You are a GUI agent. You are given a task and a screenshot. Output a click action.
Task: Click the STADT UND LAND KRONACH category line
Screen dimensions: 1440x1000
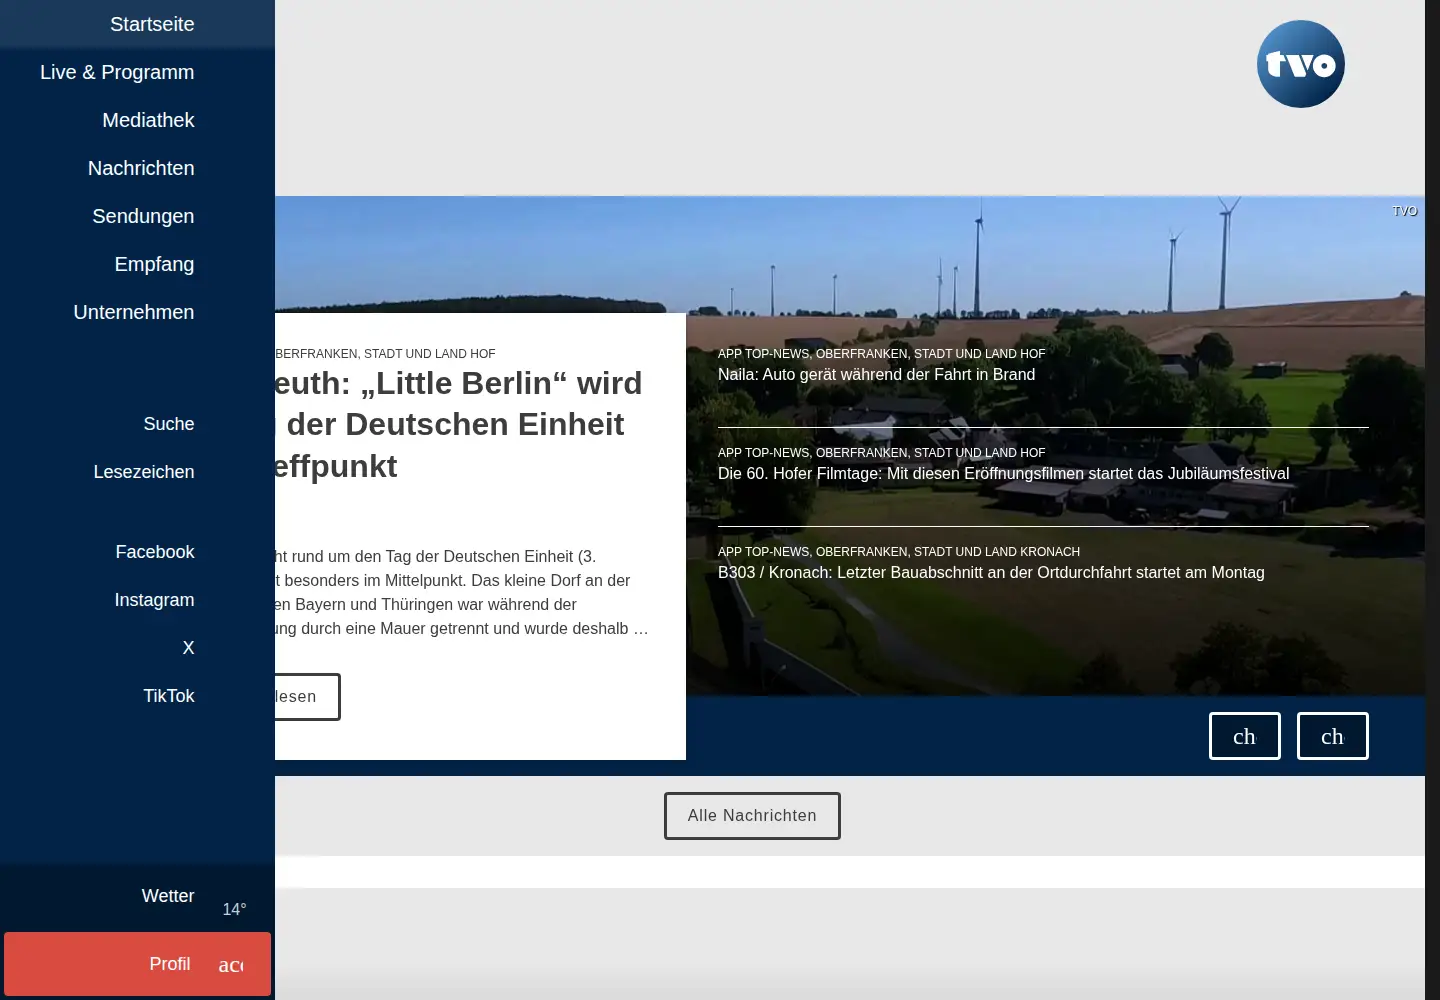(899, 552)
